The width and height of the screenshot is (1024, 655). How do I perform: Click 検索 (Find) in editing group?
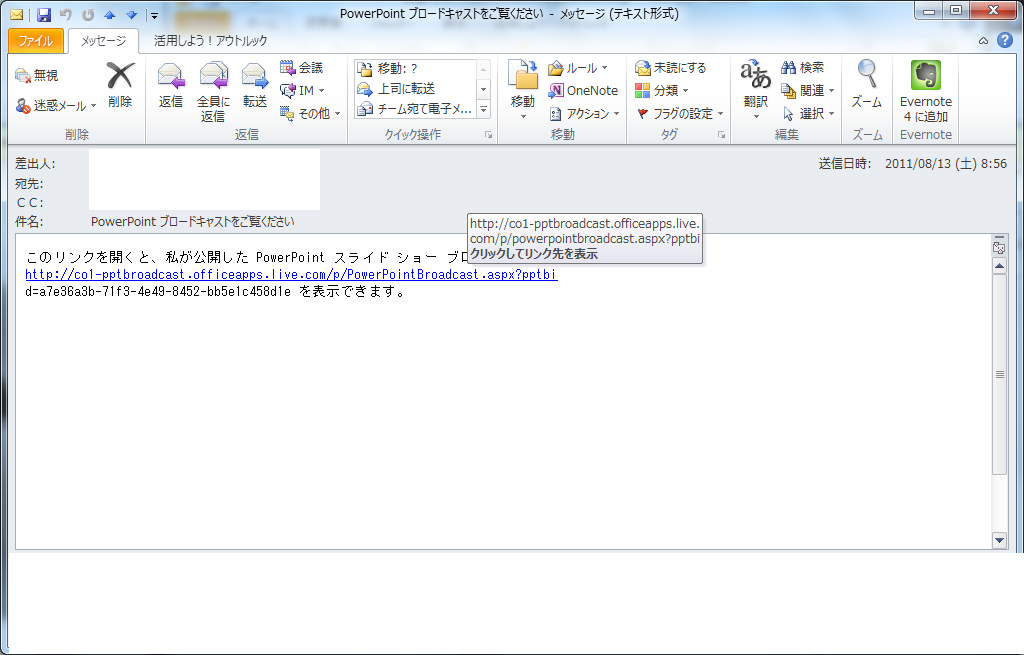tap(803, 67)
